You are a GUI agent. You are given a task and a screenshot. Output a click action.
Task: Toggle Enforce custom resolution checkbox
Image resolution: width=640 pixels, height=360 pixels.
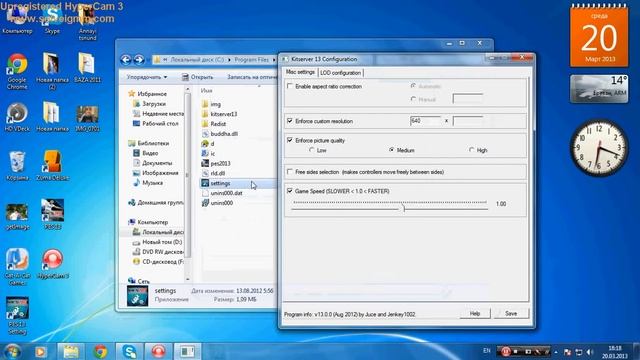click(290, 121)
